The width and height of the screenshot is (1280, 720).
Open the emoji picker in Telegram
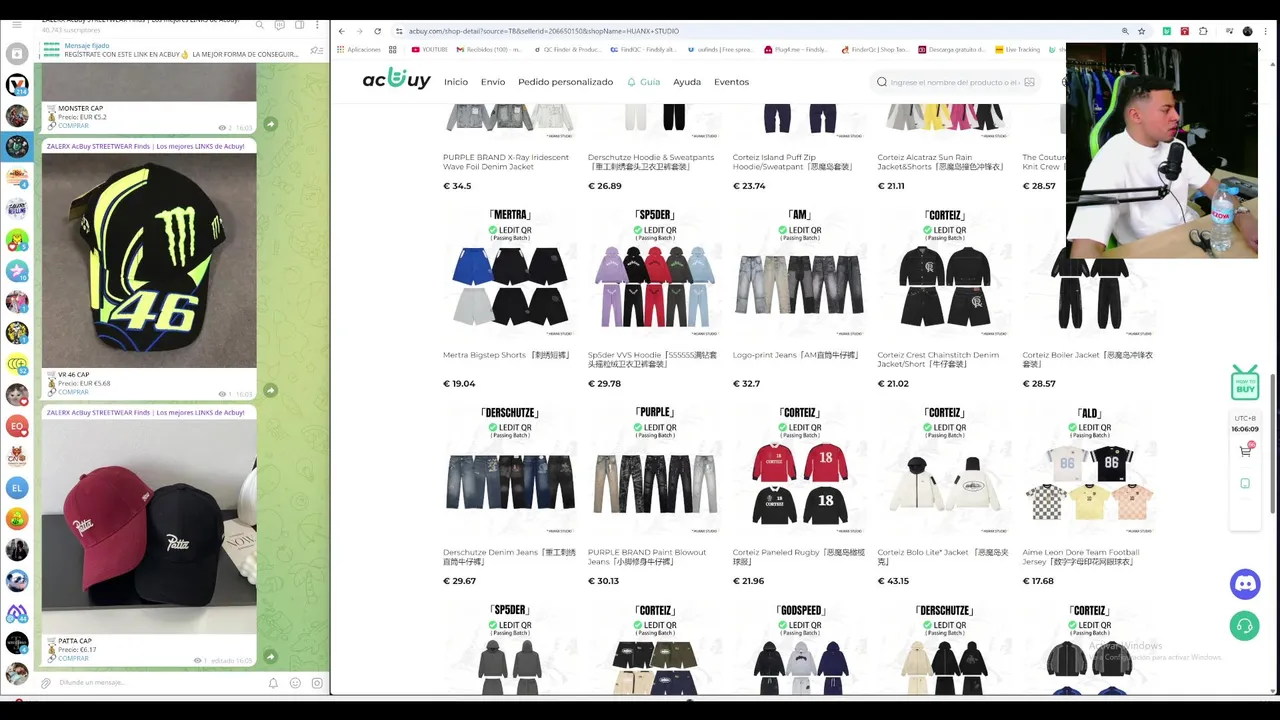(295, 683)
